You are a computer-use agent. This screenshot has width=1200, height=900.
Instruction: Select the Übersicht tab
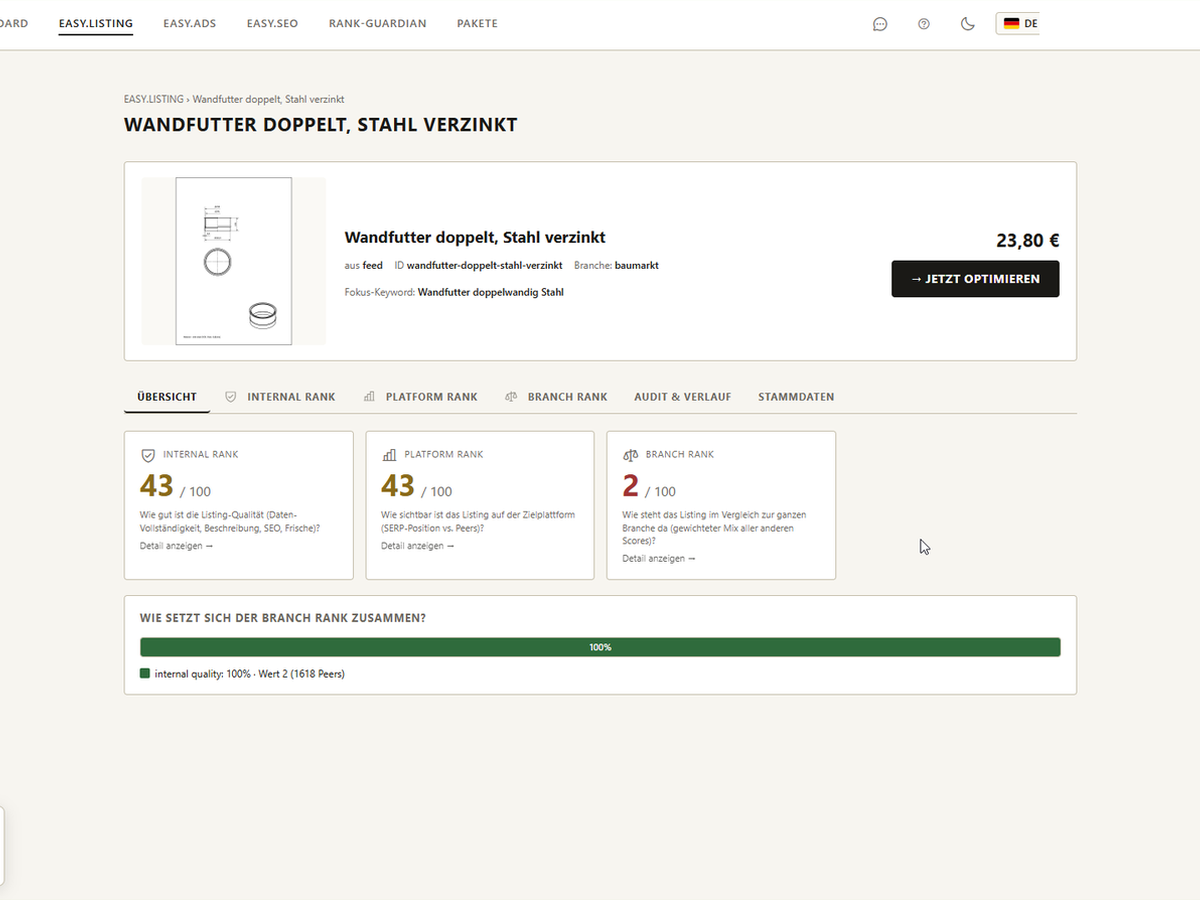pyautogui.click(x=167, y=397)
